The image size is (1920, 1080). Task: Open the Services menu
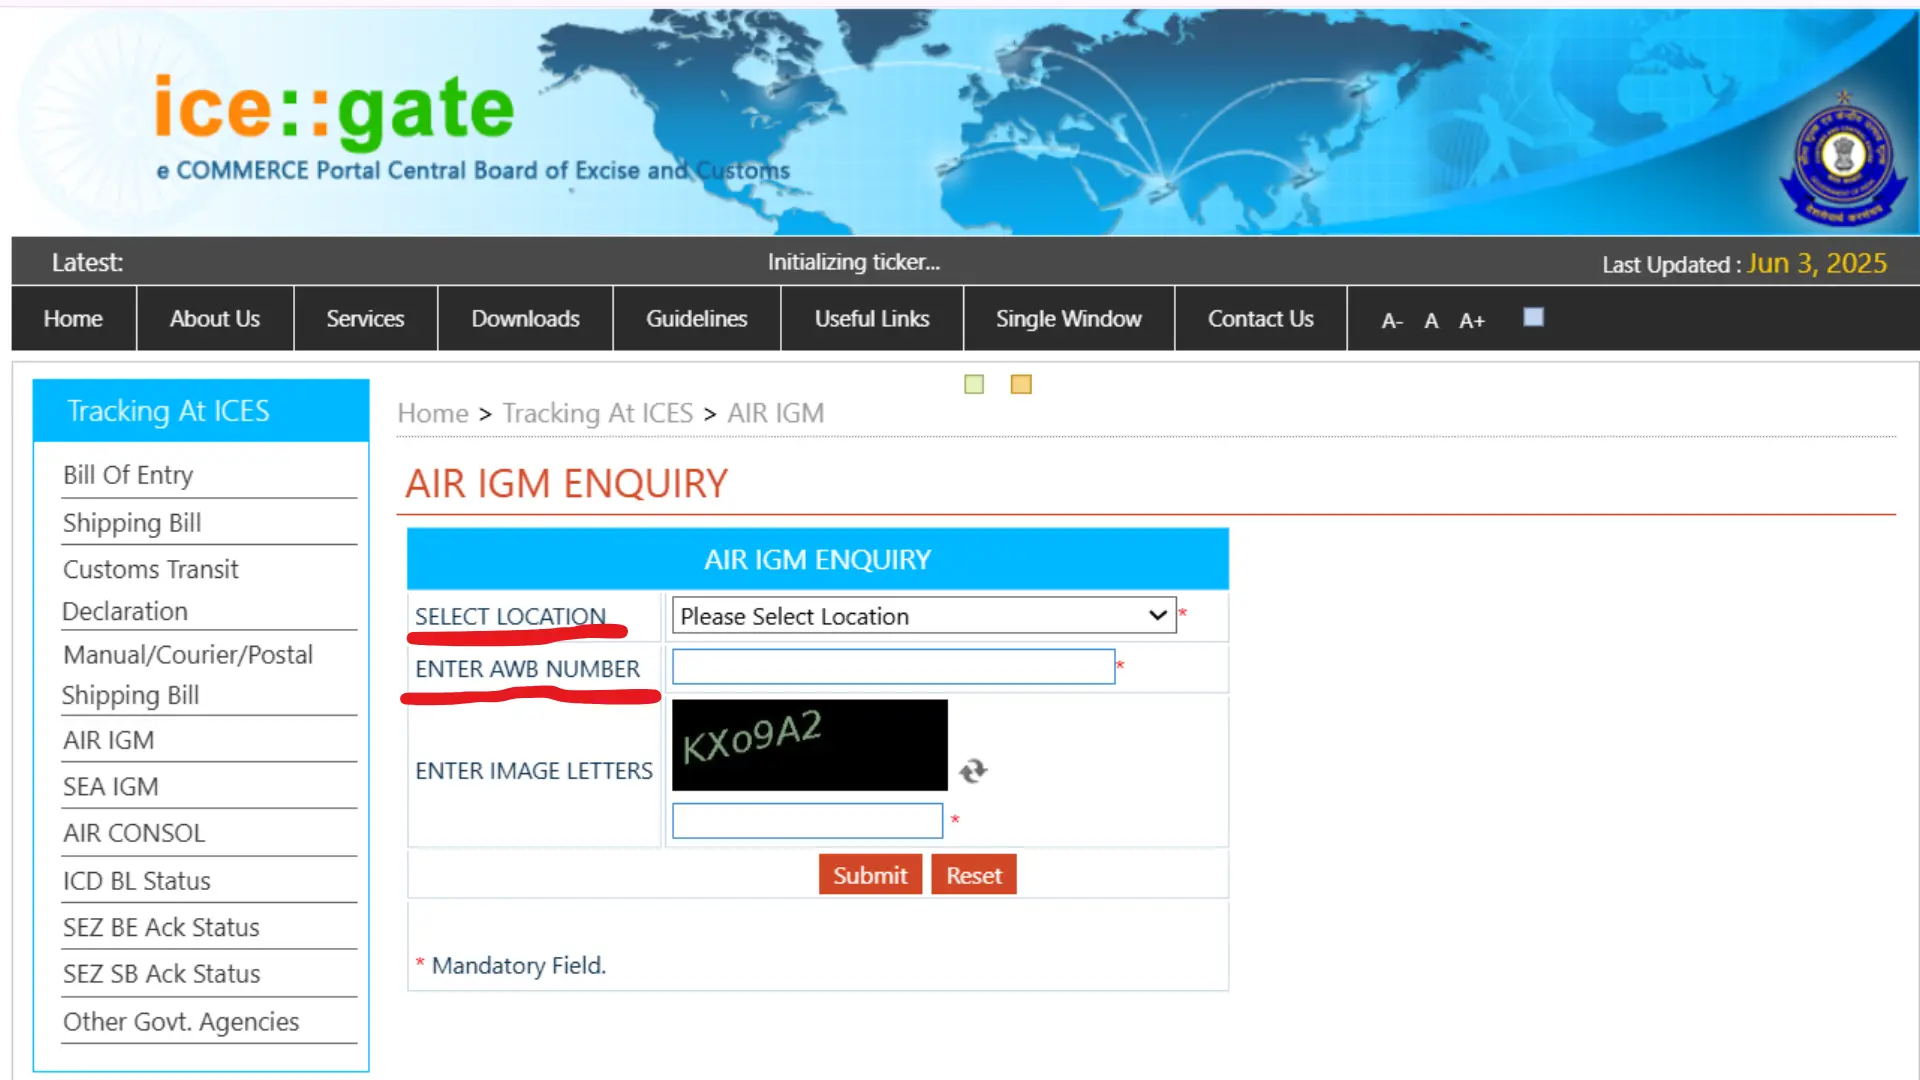[365, 319]
